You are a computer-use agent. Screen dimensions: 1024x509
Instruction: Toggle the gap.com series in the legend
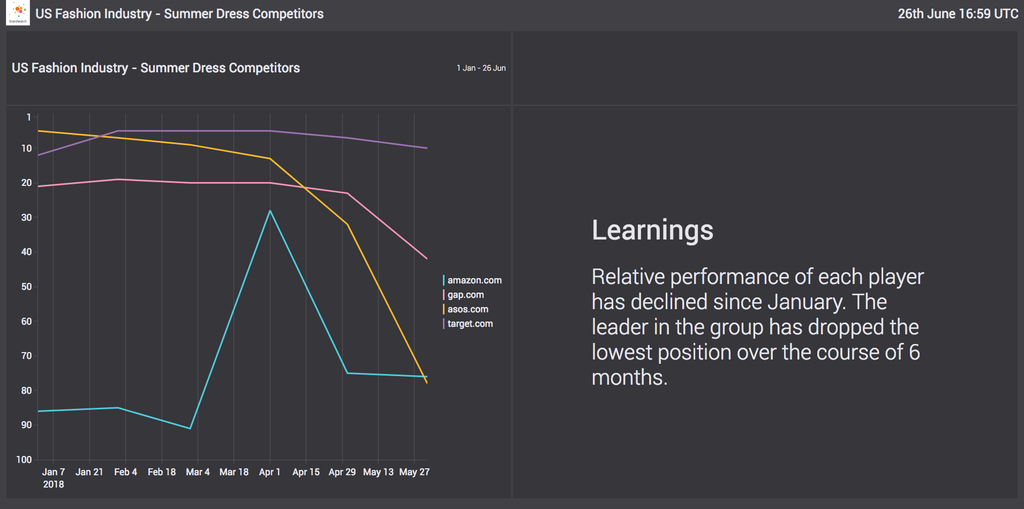pyautogui.click(x=466, y=295)
